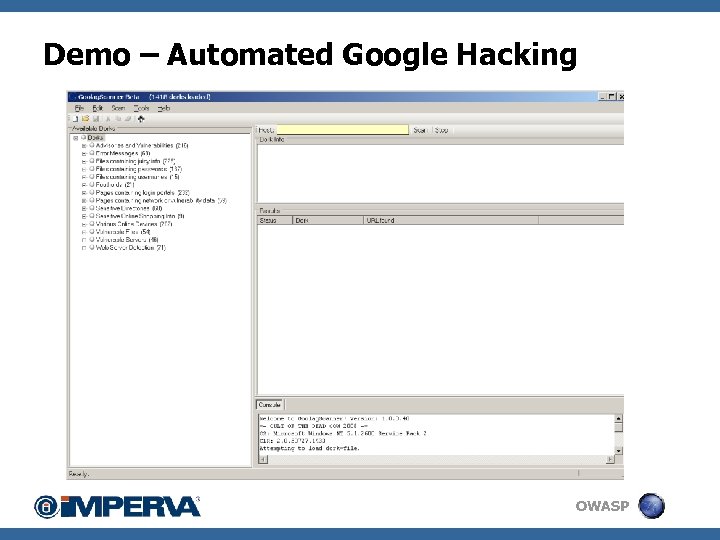Select Advisories and Vulnerabilities label
Image resolution: width=720 pixels, height=540 pixels.
pyautogui.click(x=142, y=146)
